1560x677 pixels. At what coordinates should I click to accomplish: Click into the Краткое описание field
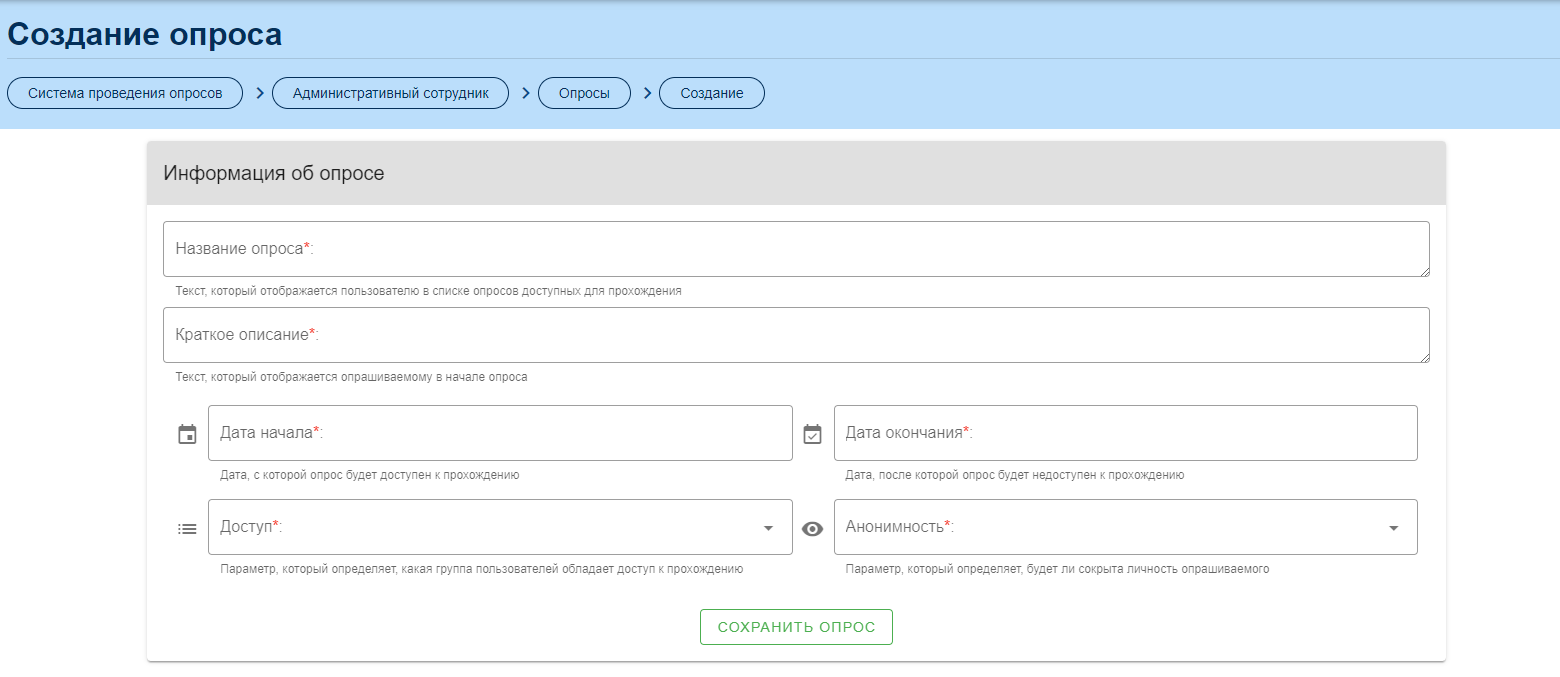[795, 335]
